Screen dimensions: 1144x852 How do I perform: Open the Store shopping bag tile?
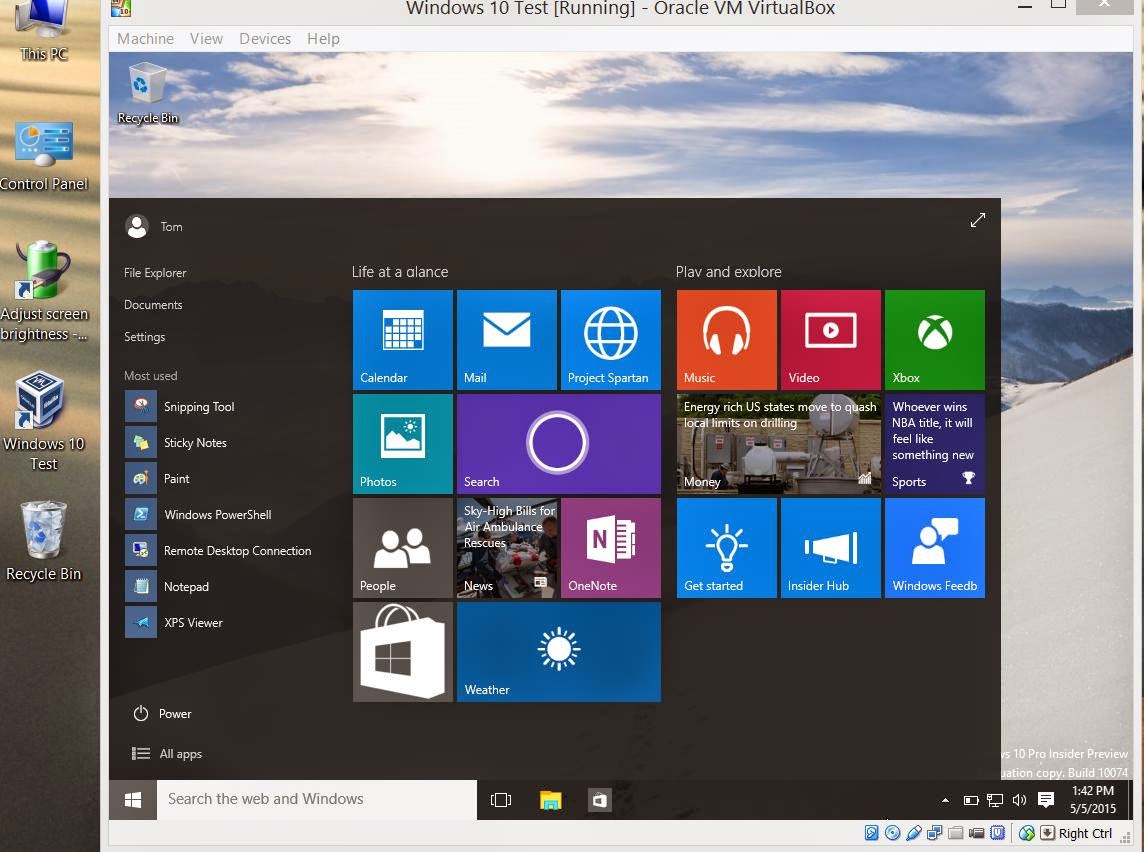tap(403, 652)
